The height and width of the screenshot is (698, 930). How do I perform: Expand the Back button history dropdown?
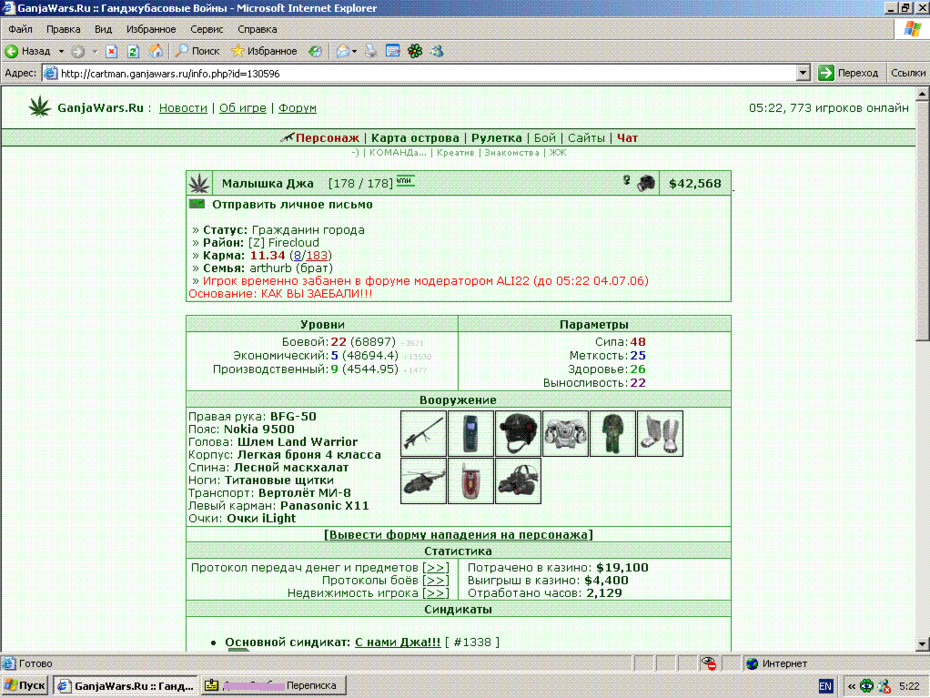60,52
